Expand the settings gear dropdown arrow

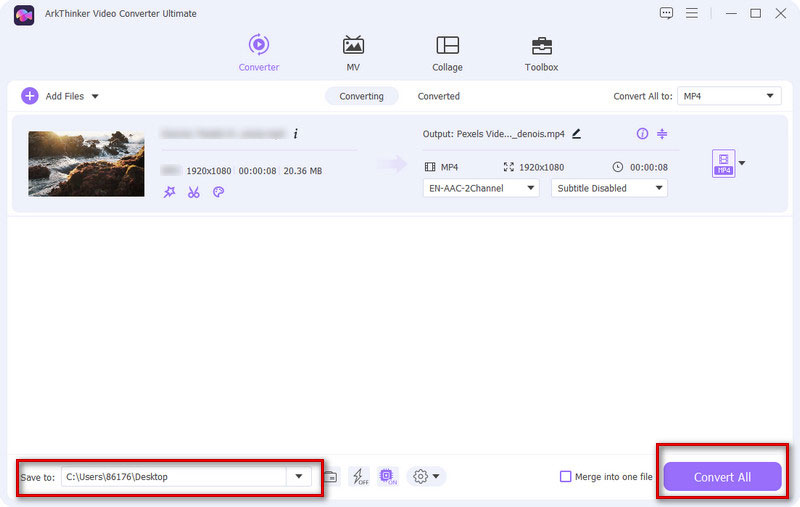436,476
